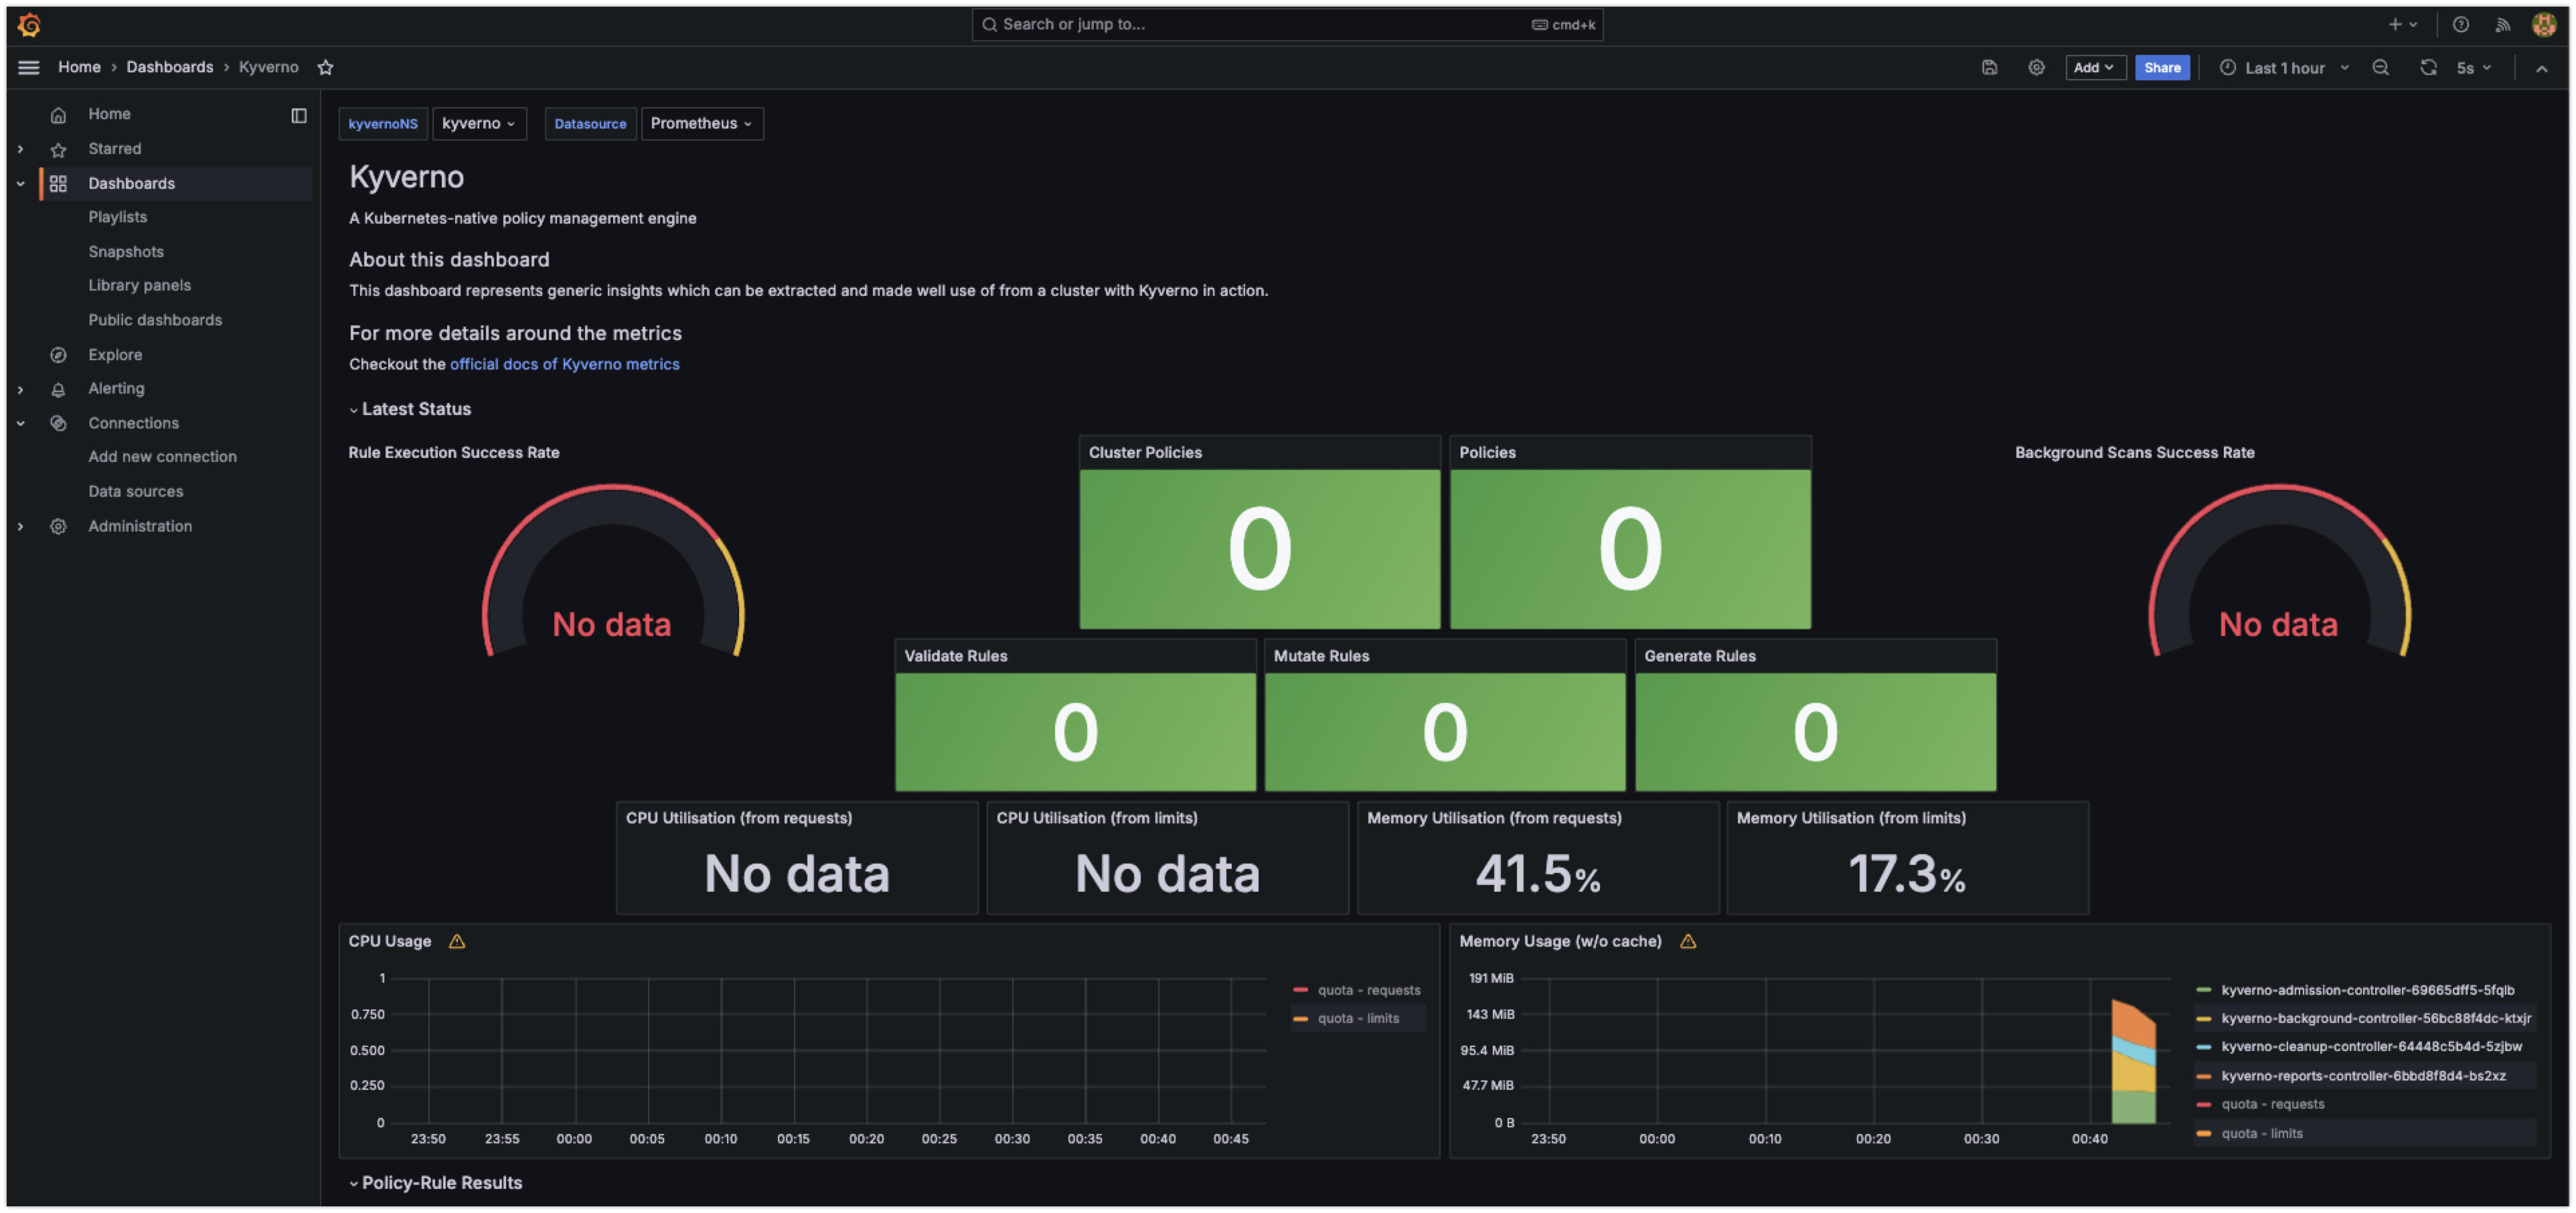Image resolution: width=2576 pixels, height=1213 pixels.
Task: Open Add new connection in sidebar
Action: [x=162, y=457]
